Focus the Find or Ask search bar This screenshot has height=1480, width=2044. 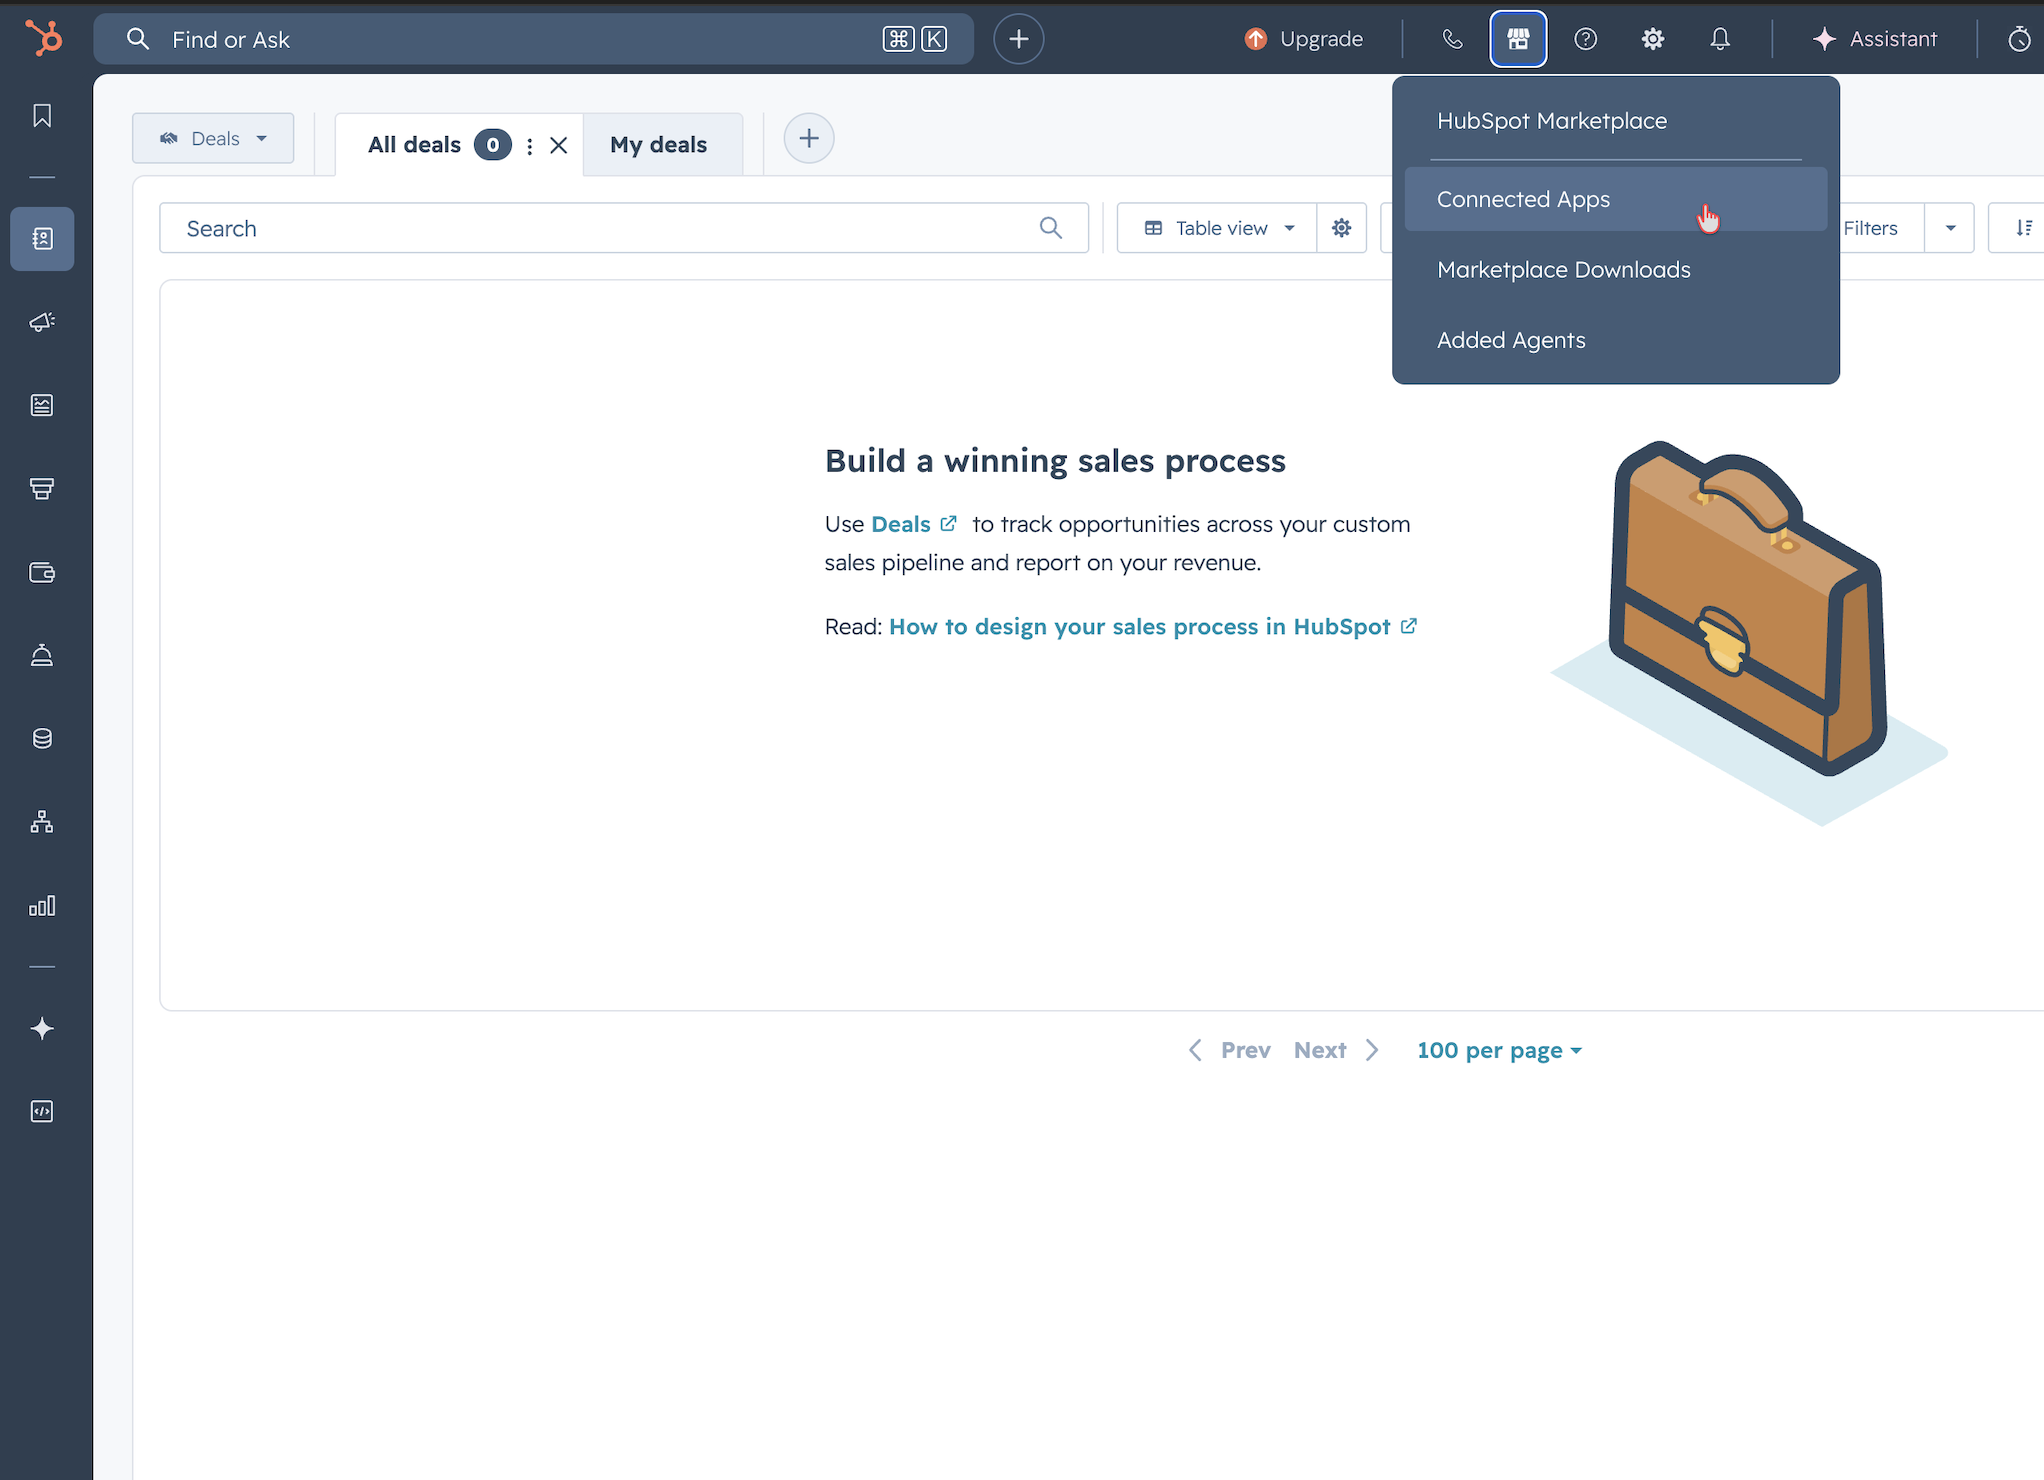coord(534,39)
